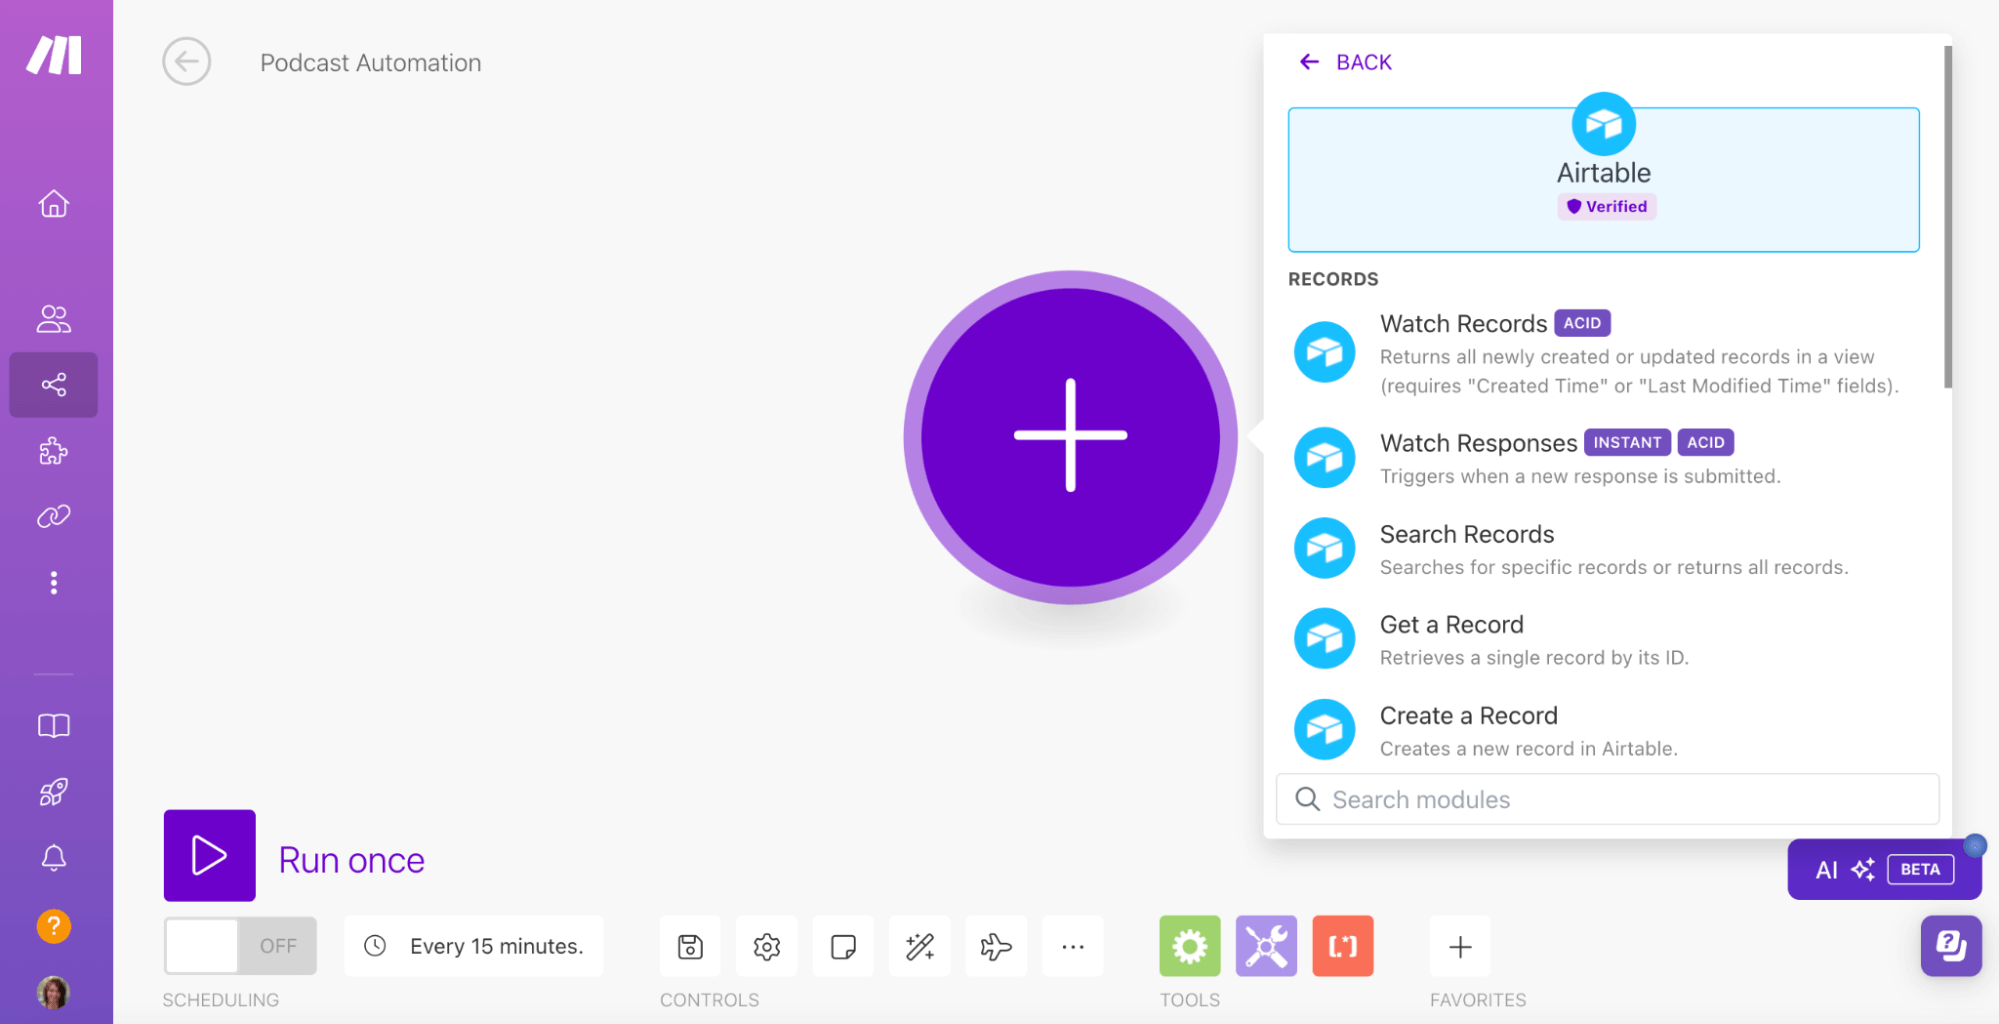Open the user profile avatar
The image size is (1999, 1024).
click(54, 992)
